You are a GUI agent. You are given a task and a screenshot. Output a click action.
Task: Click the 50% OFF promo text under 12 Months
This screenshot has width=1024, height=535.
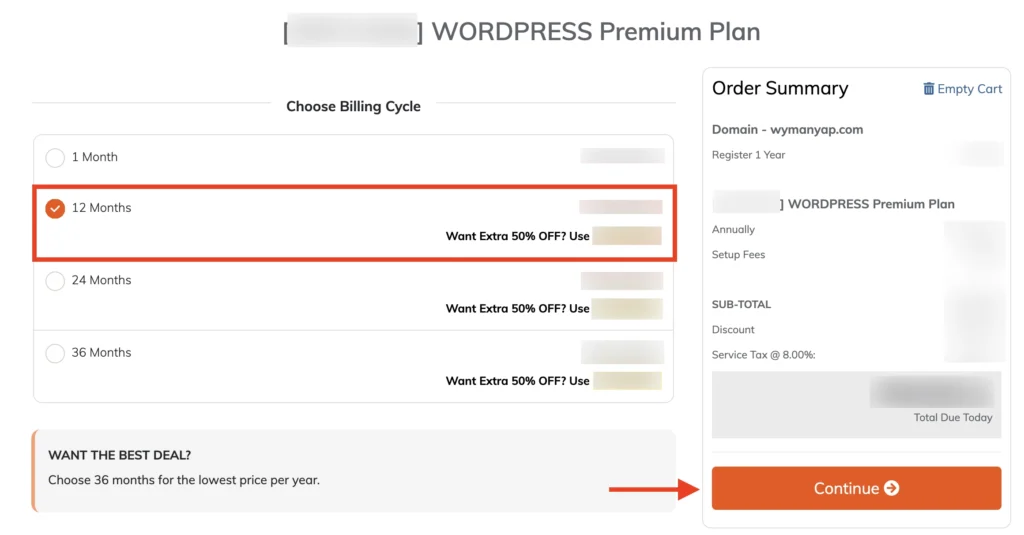pos(517,237)
